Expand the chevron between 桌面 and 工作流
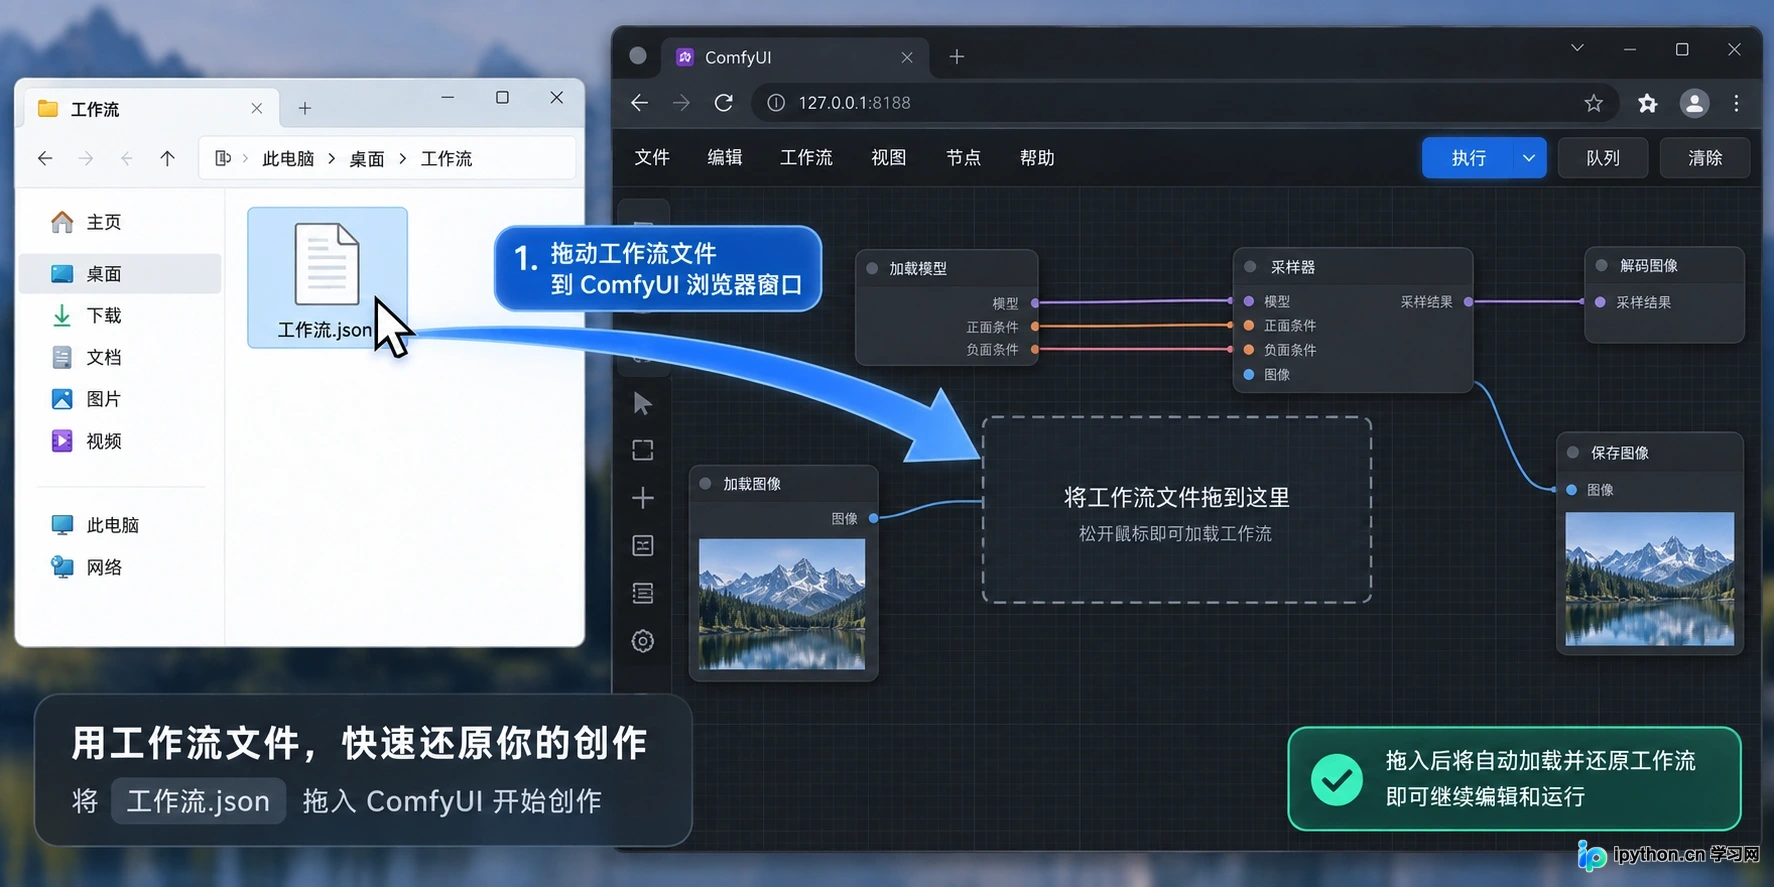This screenshot has height=887, width=1774. coord(403,158)
